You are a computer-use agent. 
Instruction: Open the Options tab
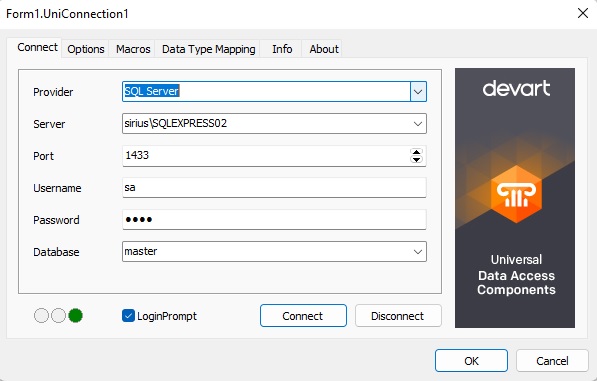tap(86, 49)
